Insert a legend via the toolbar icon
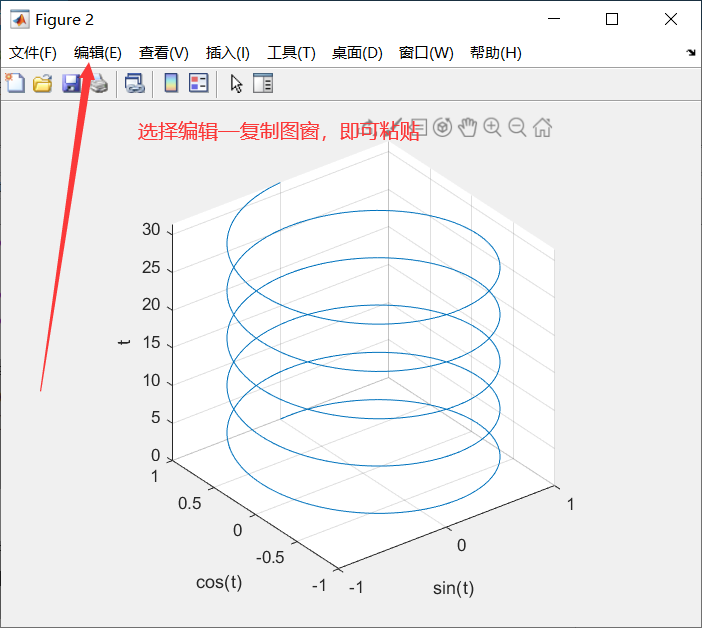Screen dimensions: 702x628 click(198, 83)
